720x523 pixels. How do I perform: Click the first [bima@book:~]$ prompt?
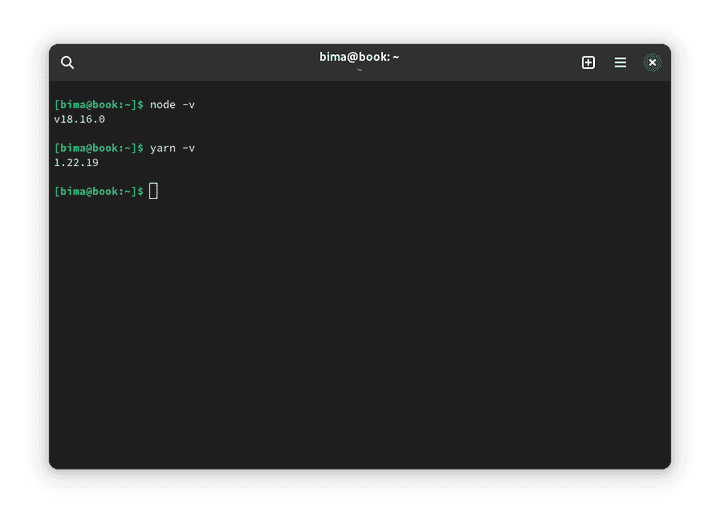[99, 105]
